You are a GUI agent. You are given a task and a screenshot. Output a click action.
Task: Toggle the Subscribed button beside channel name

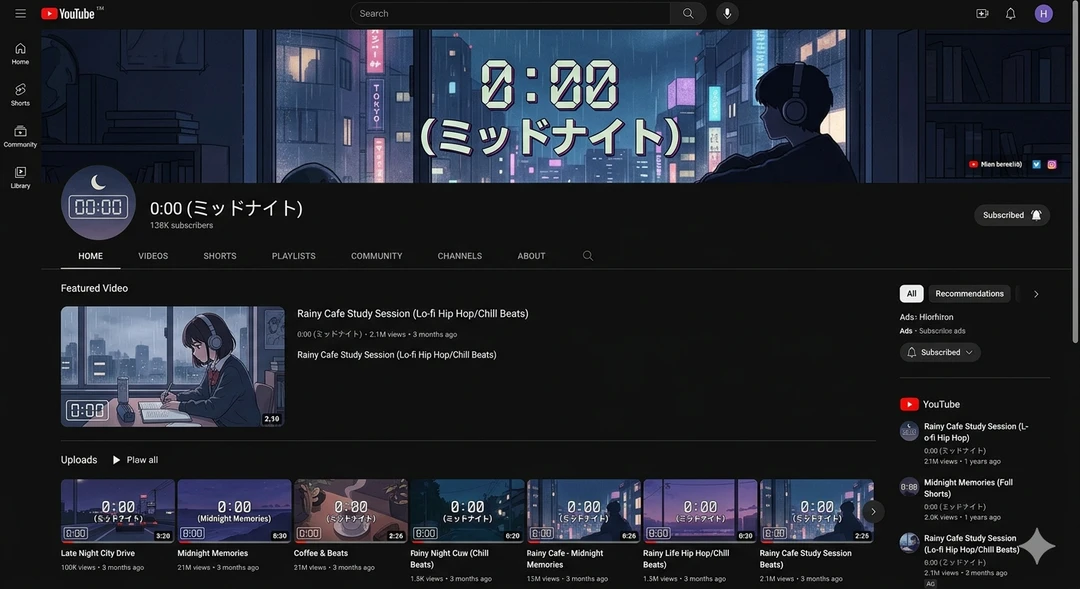click(x=1011, y=215)
